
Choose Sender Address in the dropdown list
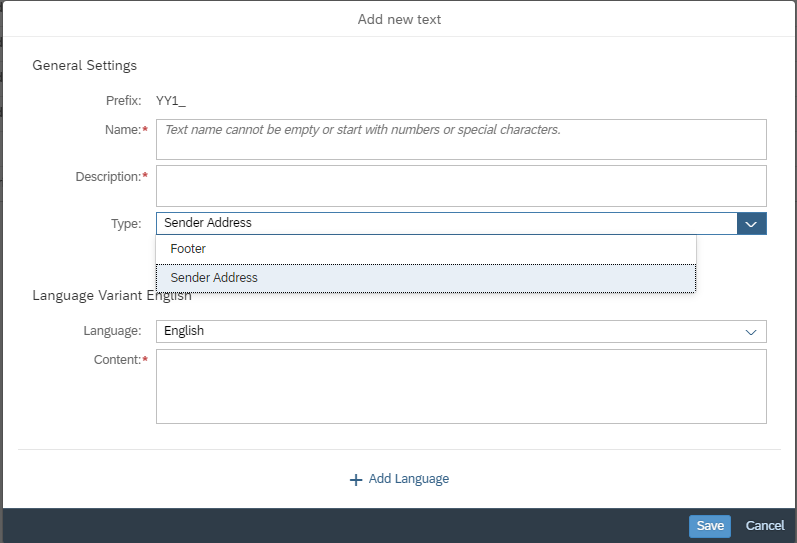(426, 278)
